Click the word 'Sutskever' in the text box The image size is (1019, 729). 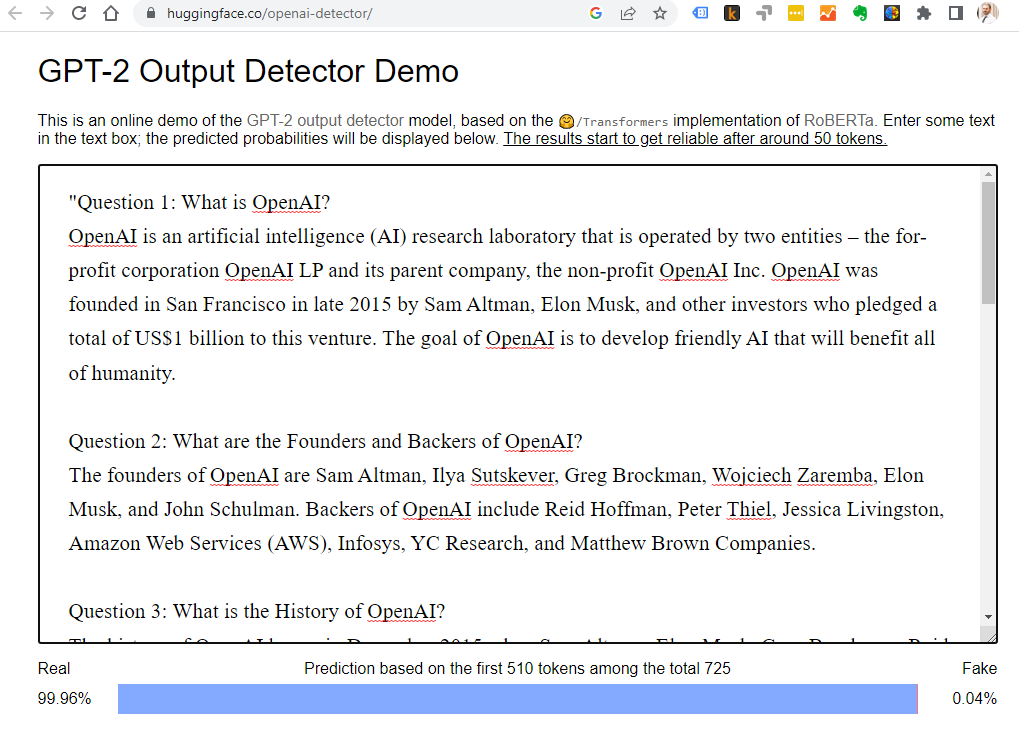(513, 476)
